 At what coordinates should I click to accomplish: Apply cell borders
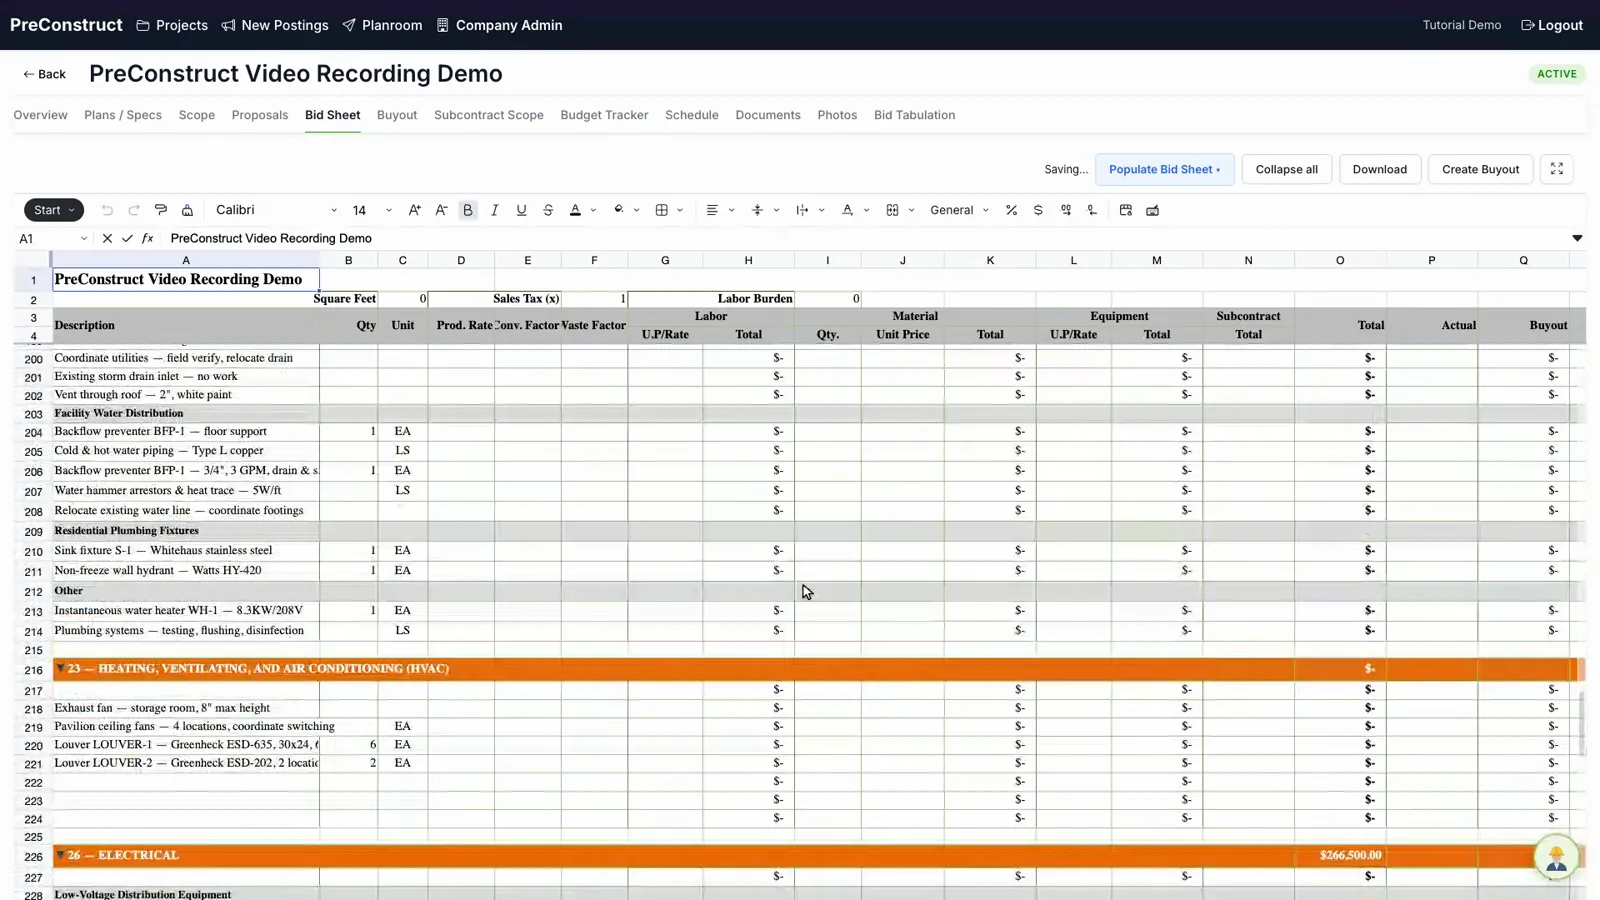(x=661, y=210)
